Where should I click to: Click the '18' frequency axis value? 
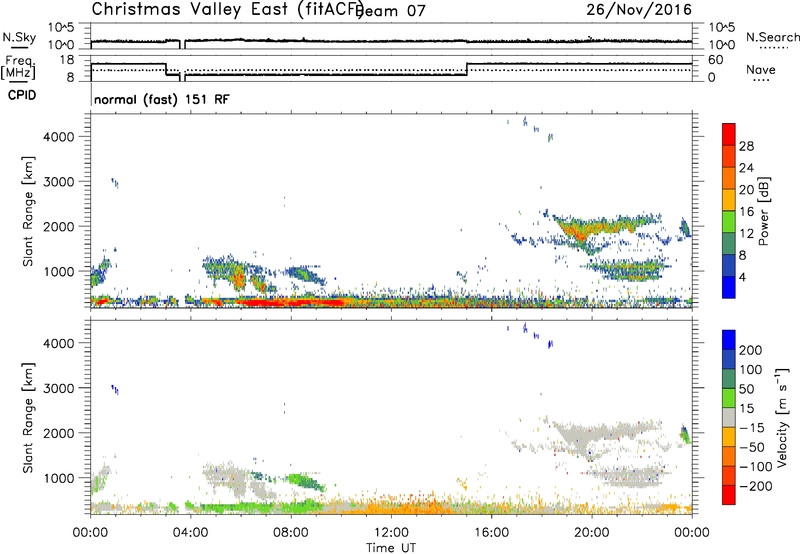[x=67, y=60]
